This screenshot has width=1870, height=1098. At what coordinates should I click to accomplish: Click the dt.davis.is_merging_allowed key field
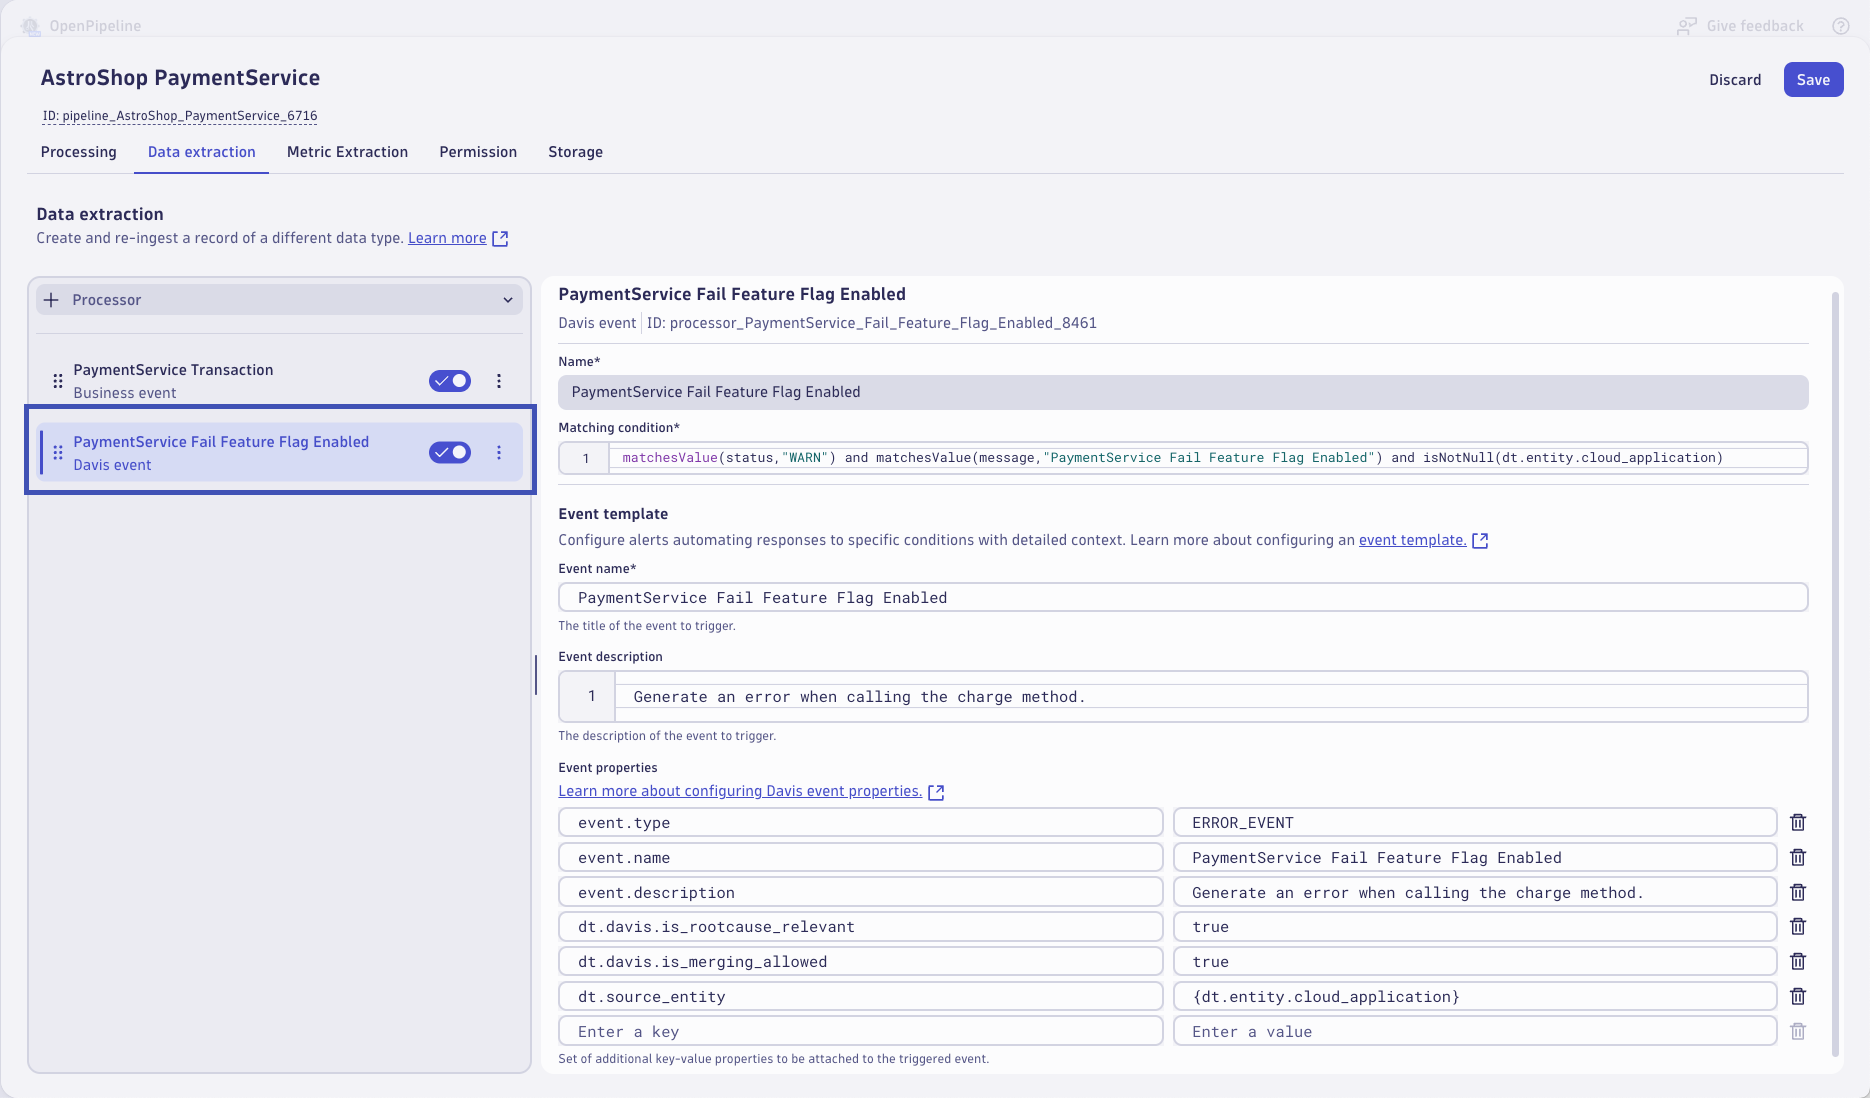tap(860, 961)
